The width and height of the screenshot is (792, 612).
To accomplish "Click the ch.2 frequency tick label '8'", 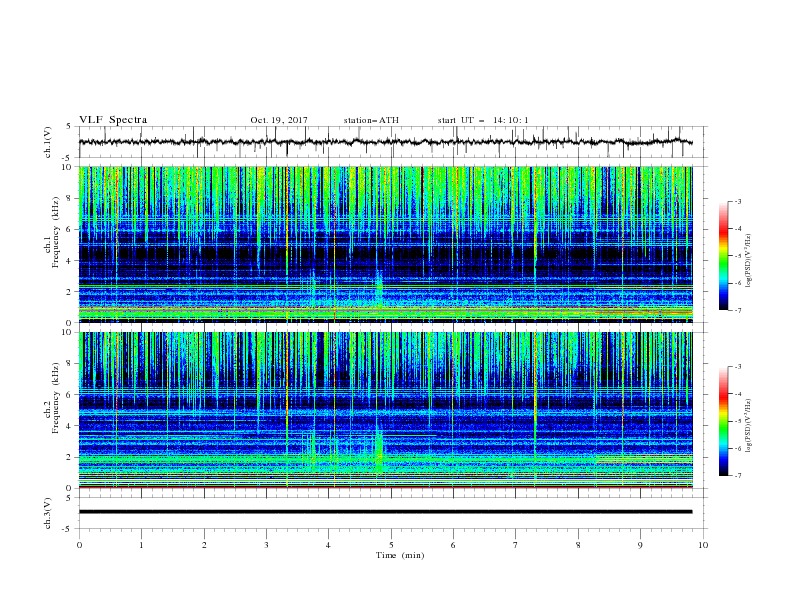I will click(69, 364).
